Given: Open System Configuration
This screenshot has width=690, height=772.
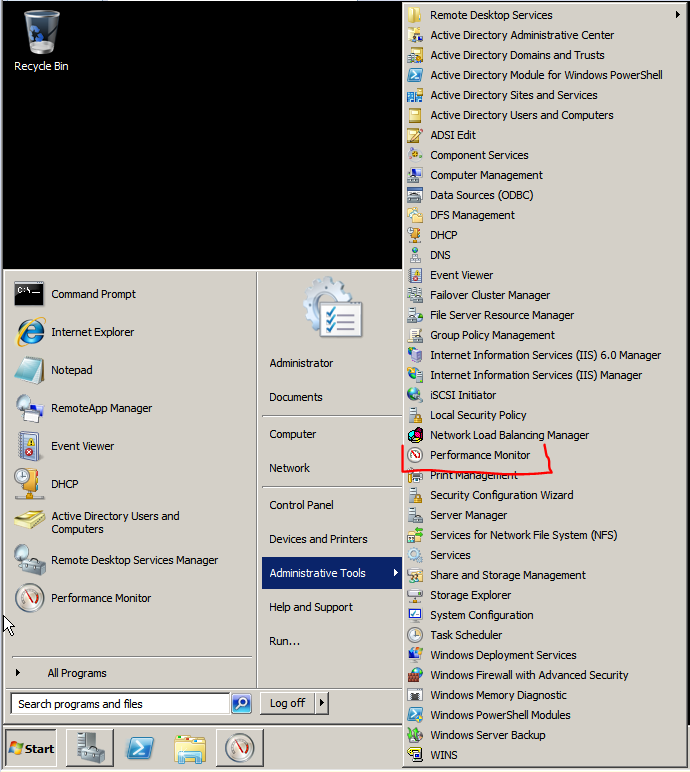Looking at the screenshot, I should (482, 615).
